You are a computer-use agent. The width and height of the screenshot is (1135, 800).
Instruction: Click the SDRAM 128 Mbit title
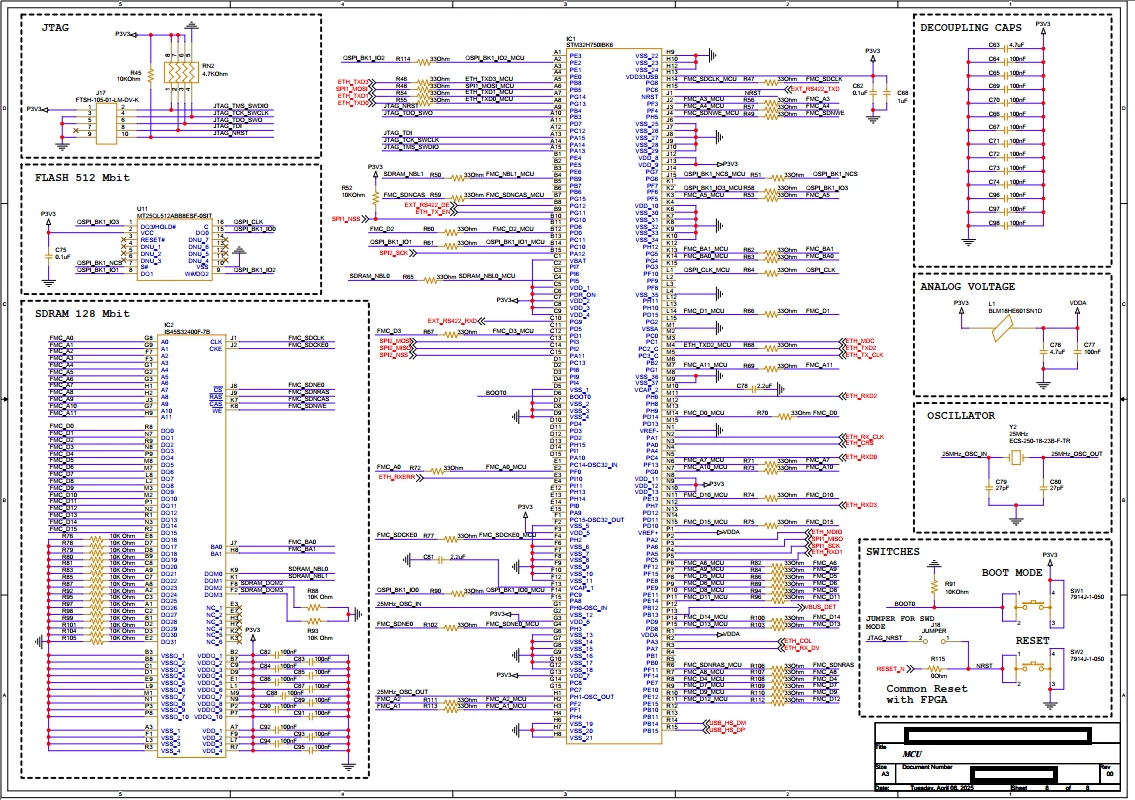click(82, 313)
